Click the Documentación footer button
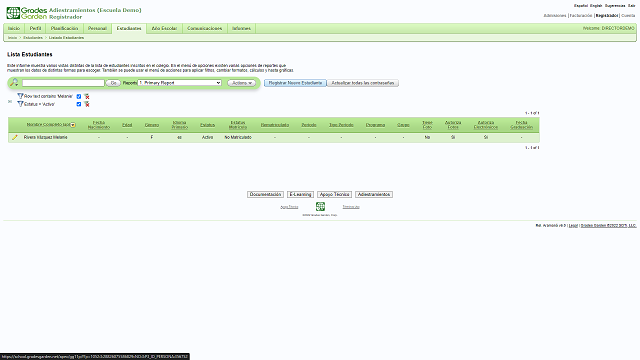Viewport: 640px width, 360px height. 265,194
